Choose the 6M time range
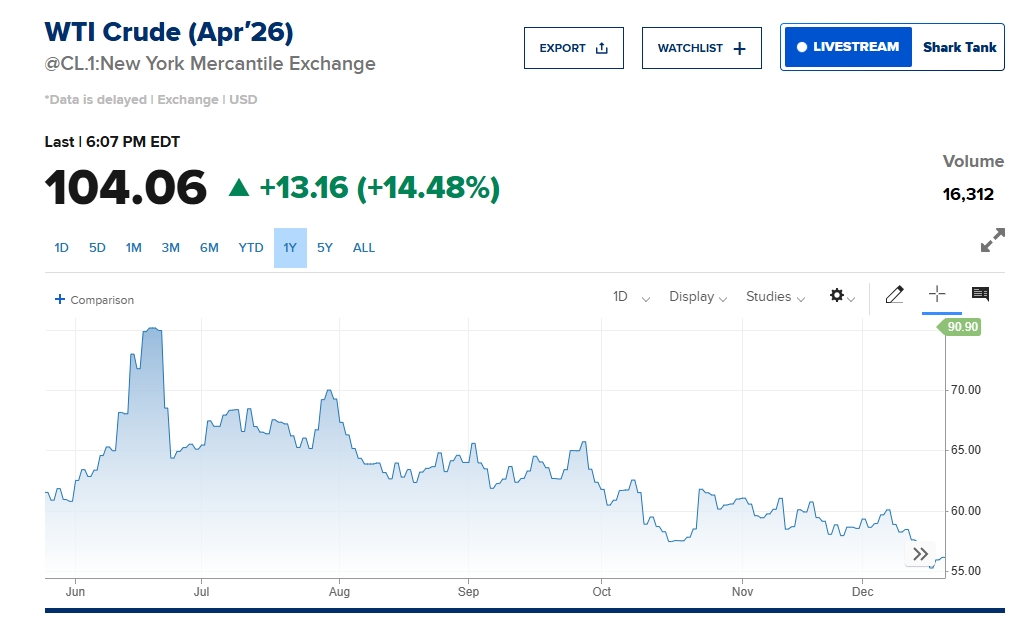 tap(209, 248)
